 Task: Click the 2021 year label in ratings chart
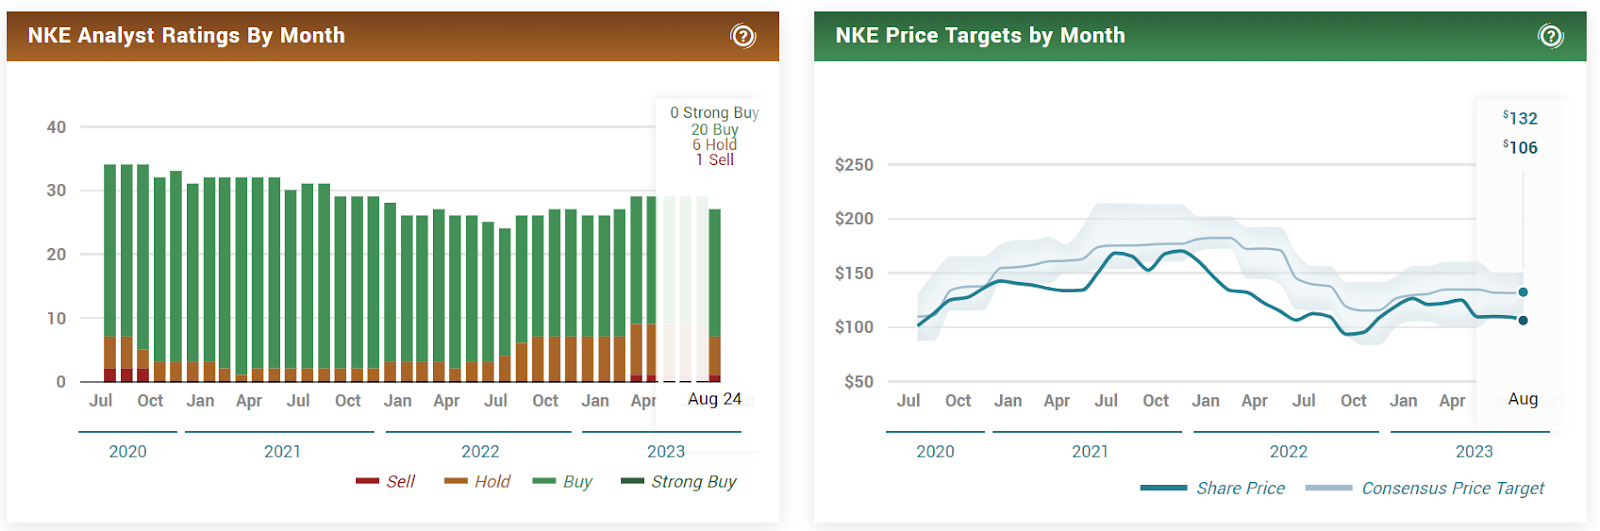[282, 452]
